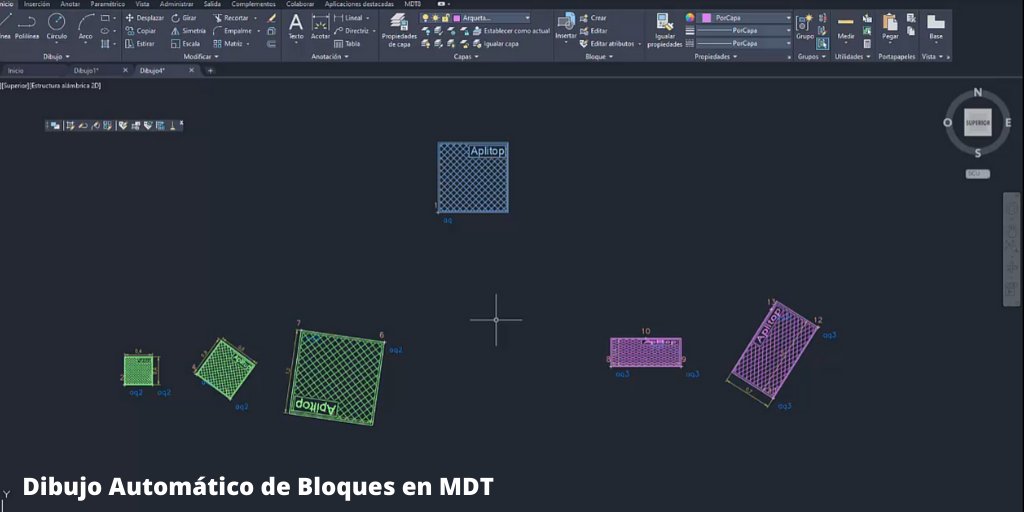This screenshot has height=512, width=1024.
Task: Expand the Utilidades panel
Action: click(x=853, y=57)
